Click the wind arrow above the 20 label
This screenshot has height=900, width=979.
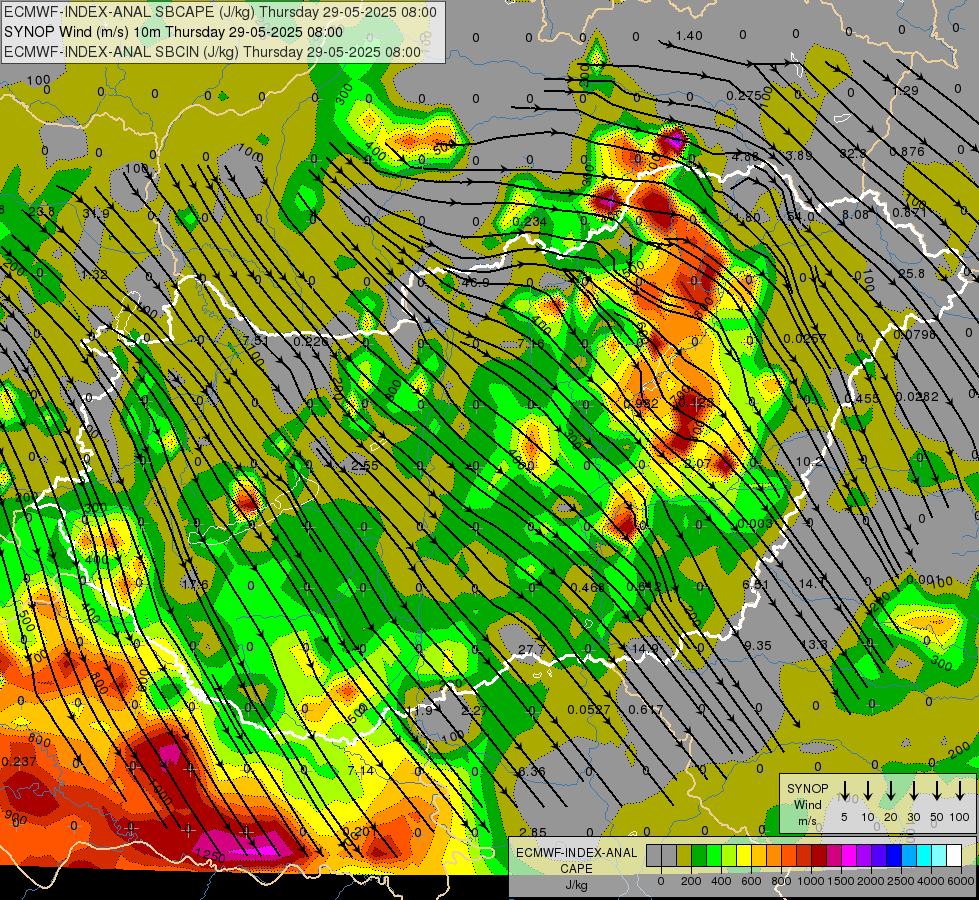coord(890,791)
